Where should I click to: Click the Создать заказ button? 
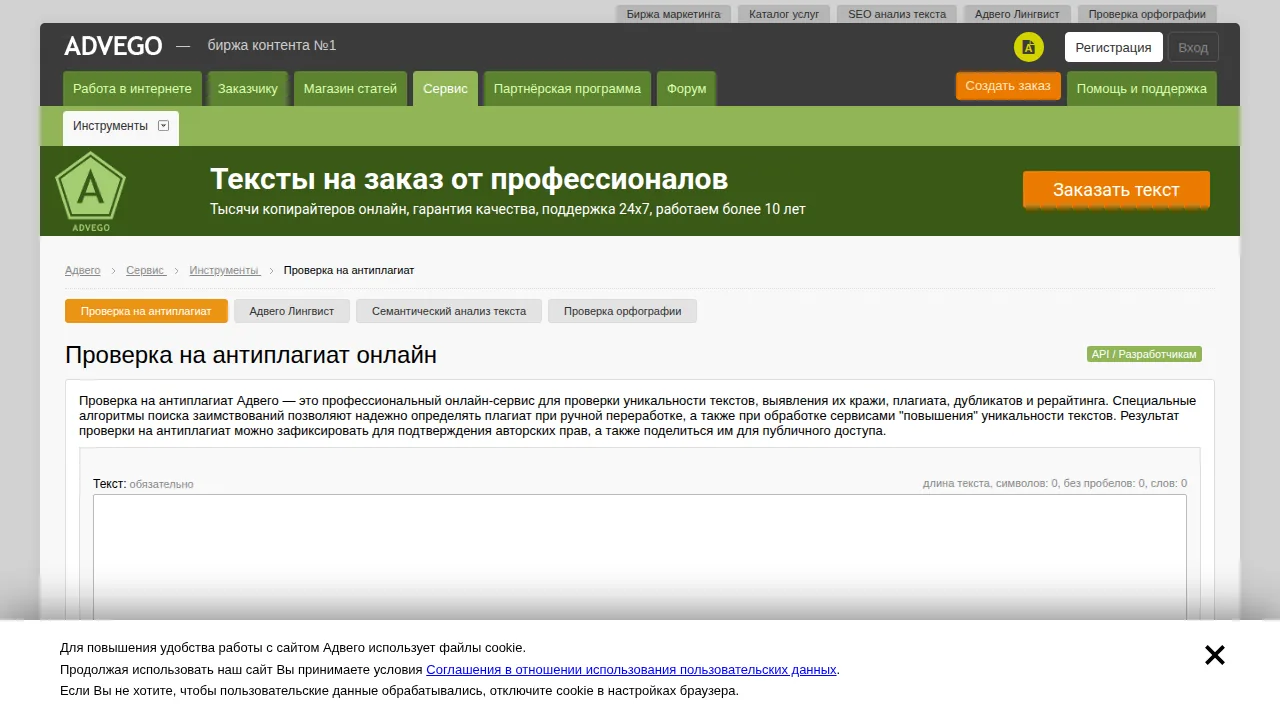pos(1008,86)
